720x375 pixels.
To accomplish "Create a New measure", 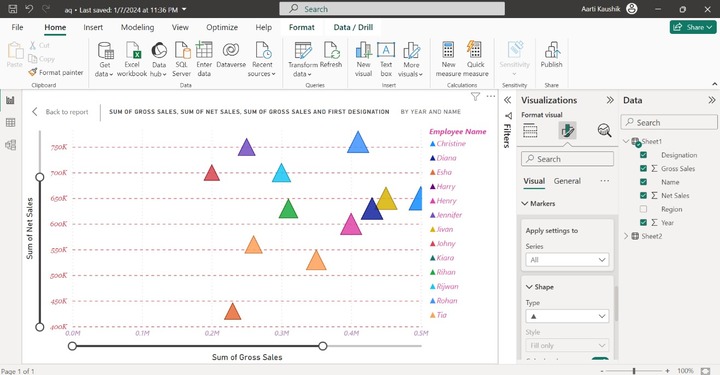I will coord(448,60).
